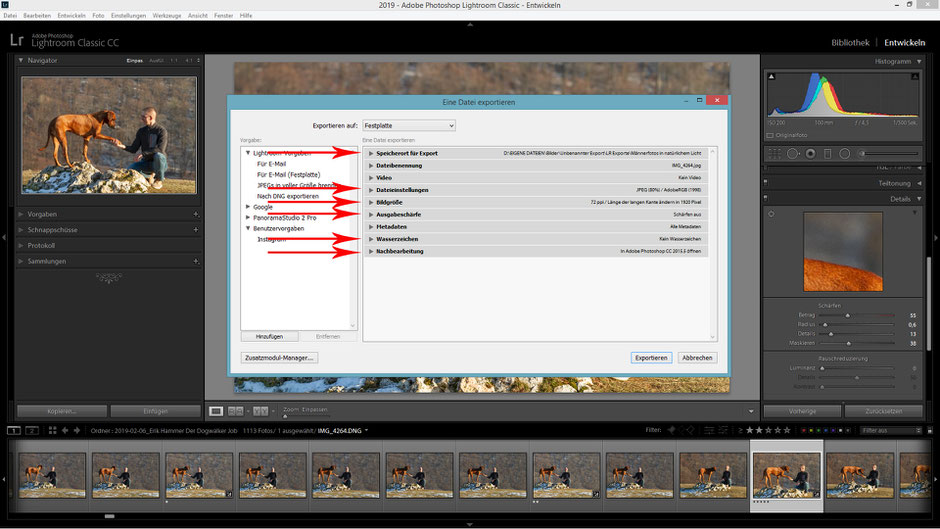Click the Kopieren button

(x=62, y=411)
